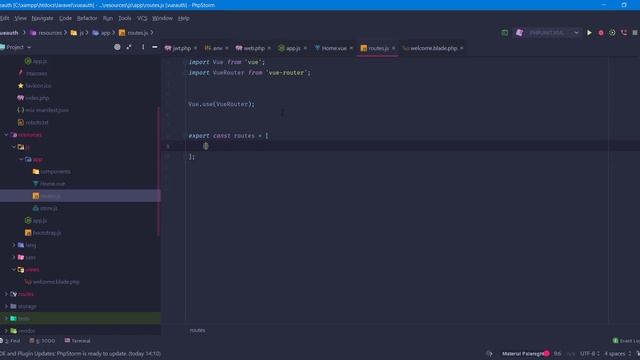Collapse the app folder under js
Image resolution: width=640 pixels, height=360 pixels.
tap(21, 159)
